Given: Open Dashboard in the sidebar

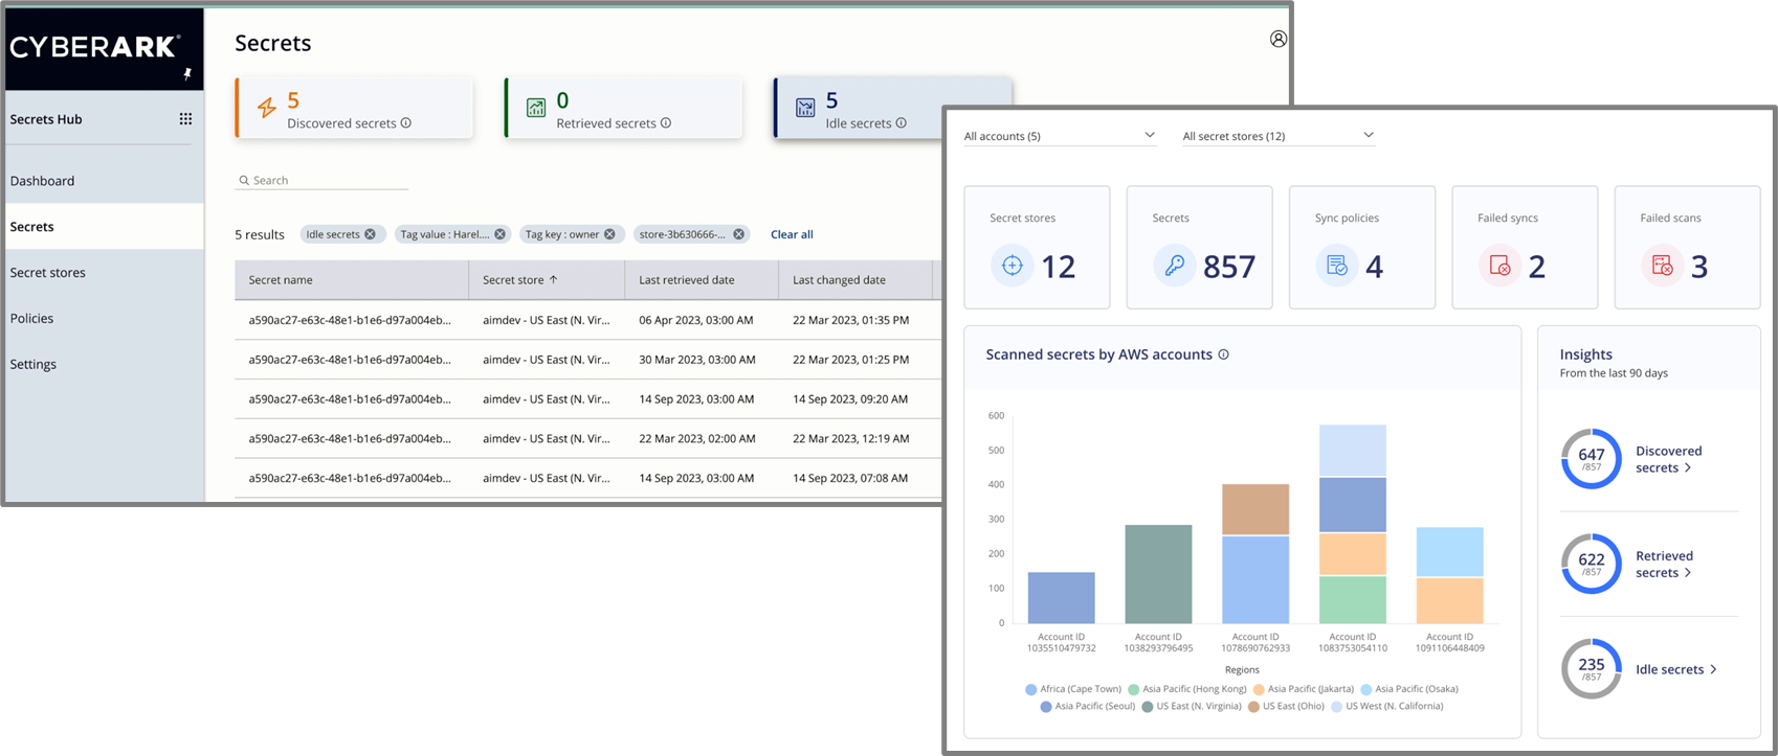Looking at the screenshot, I should [42, 181].
